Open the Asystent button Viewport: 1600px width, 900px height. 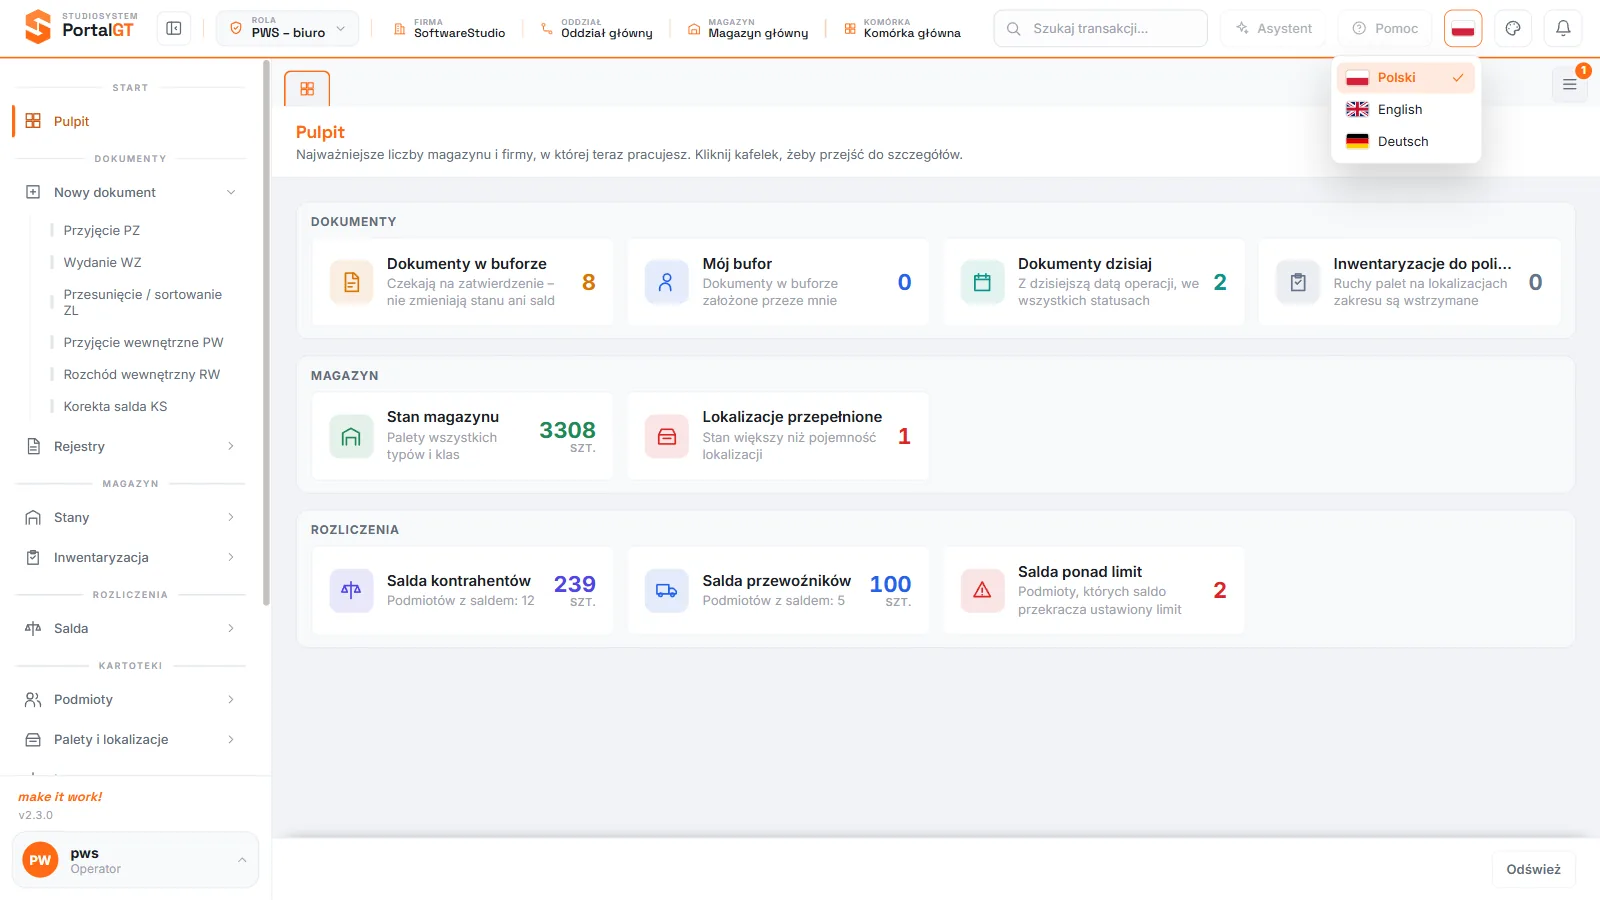[x=1274, y=29]
